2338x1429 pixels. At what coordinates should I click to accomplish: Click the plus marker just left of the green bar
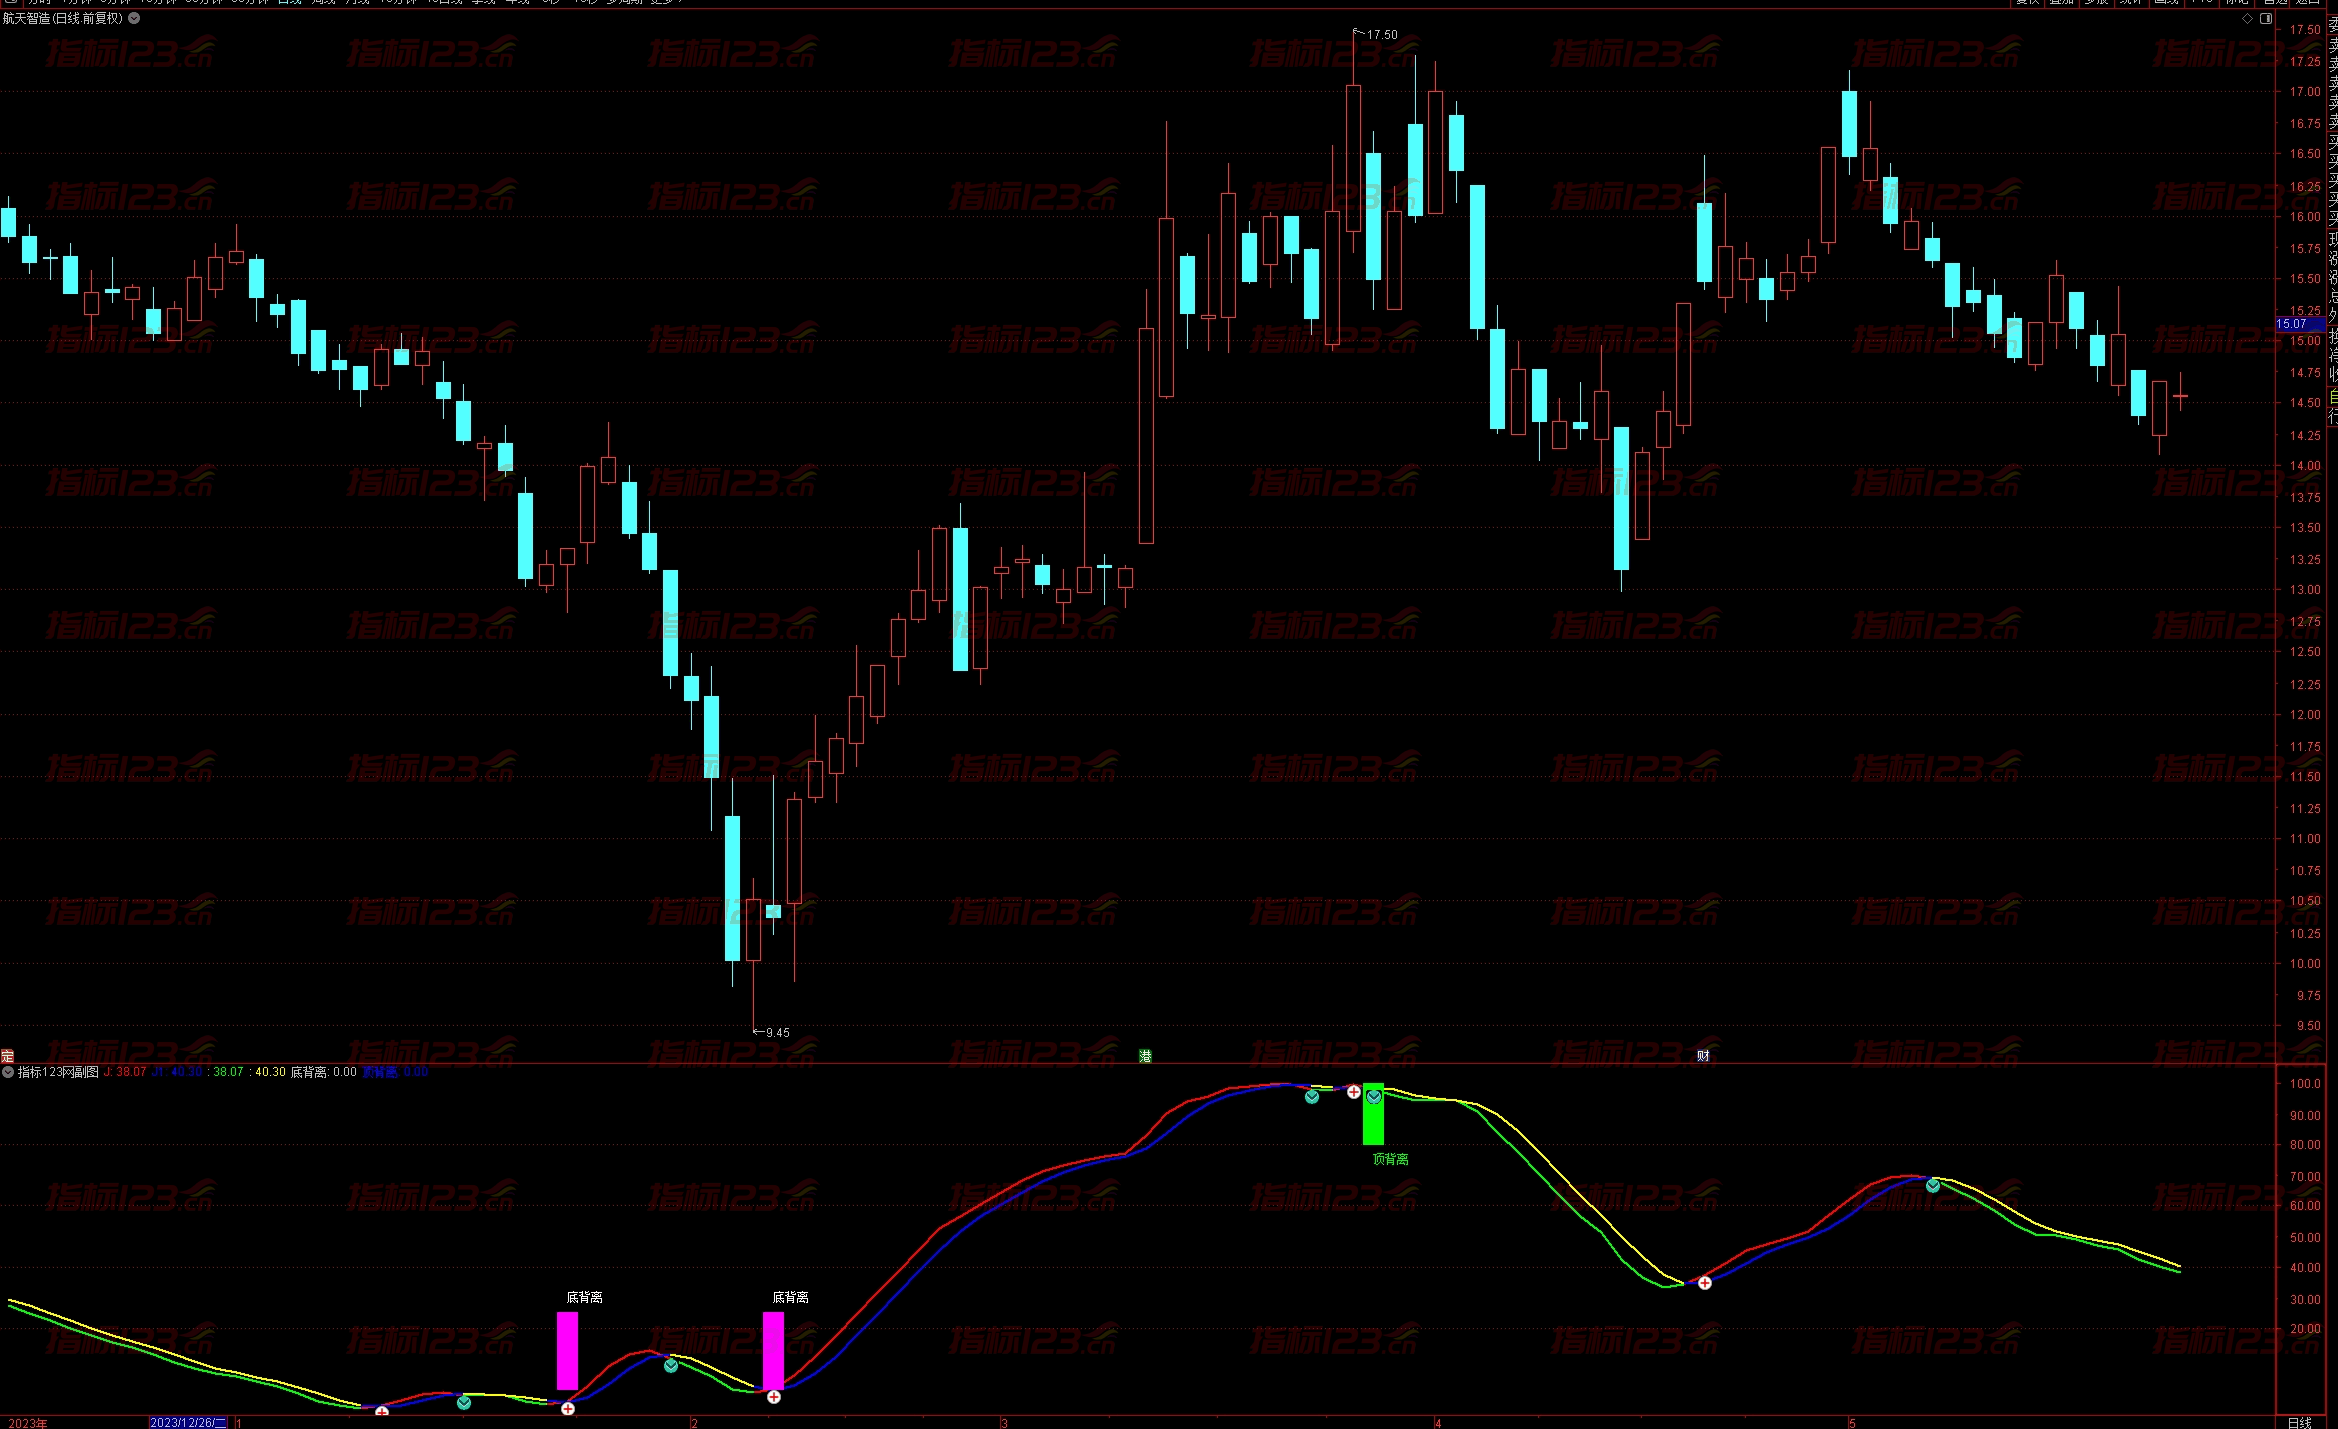coord(1354,1092)
